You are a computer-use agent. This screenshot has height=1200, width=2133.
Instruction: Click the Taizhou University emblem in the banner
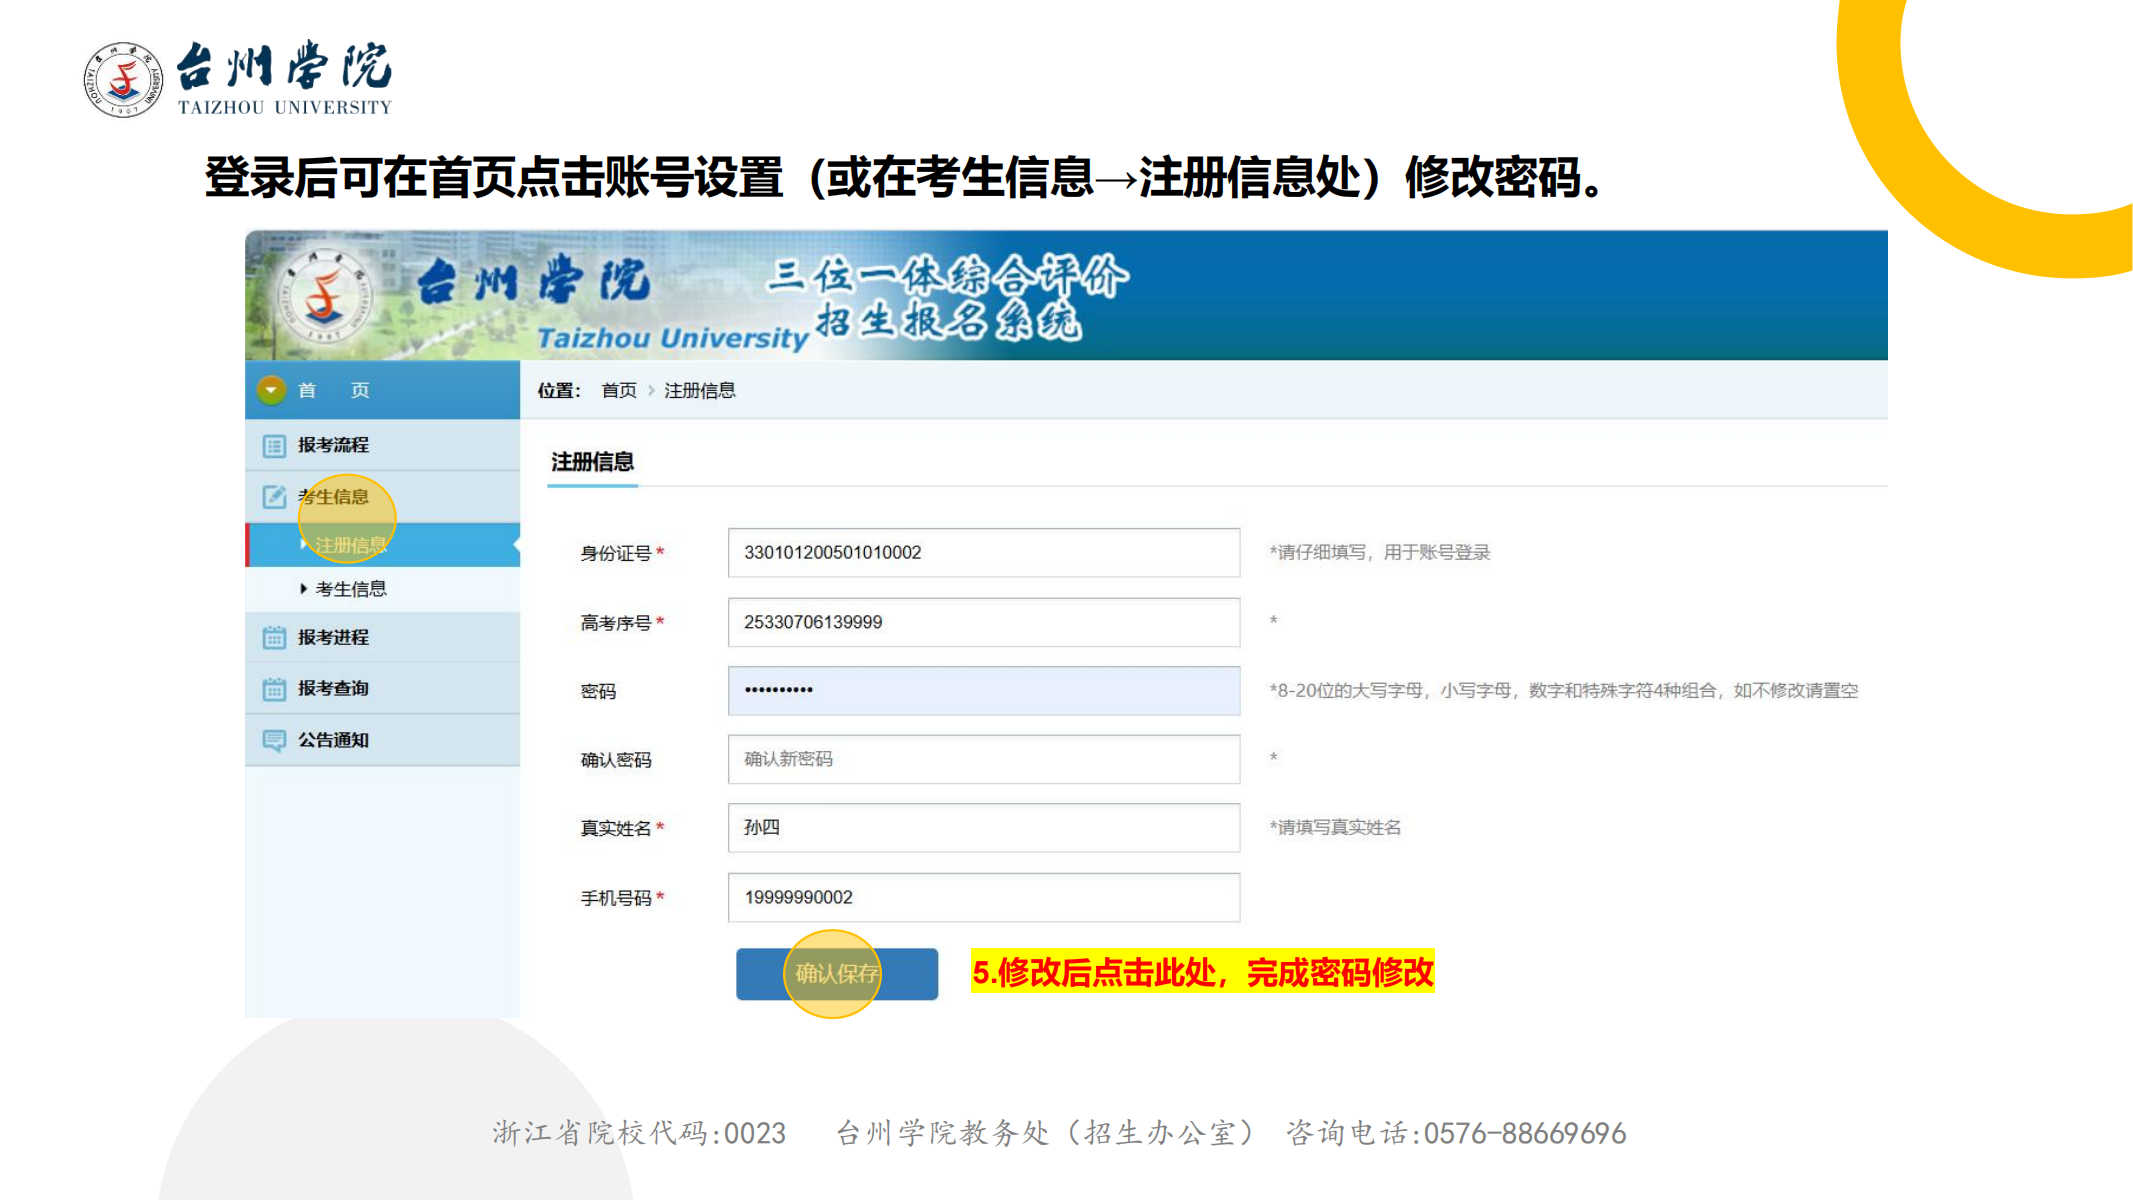pos(323,296)
